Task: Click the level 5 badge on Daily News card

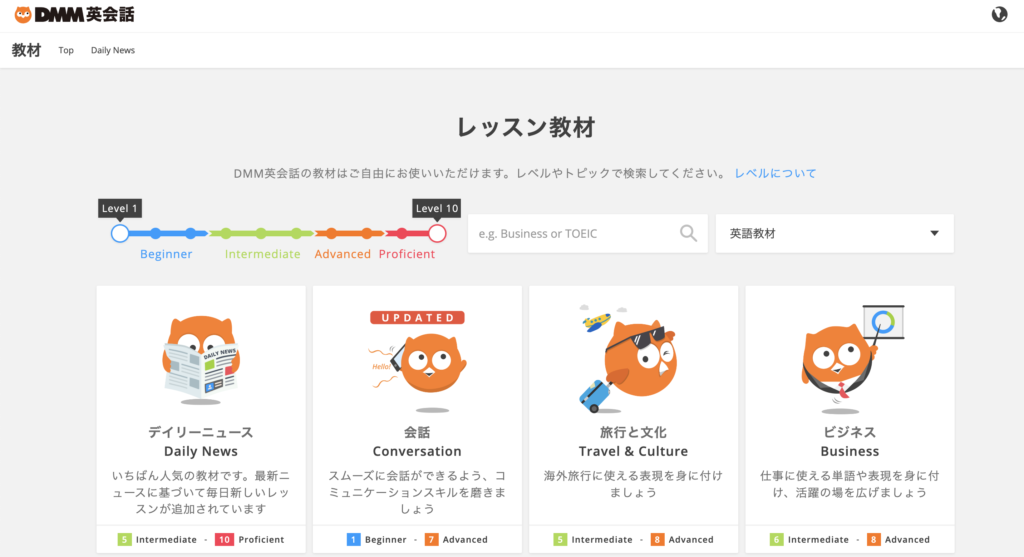Action: coord(124,539)
